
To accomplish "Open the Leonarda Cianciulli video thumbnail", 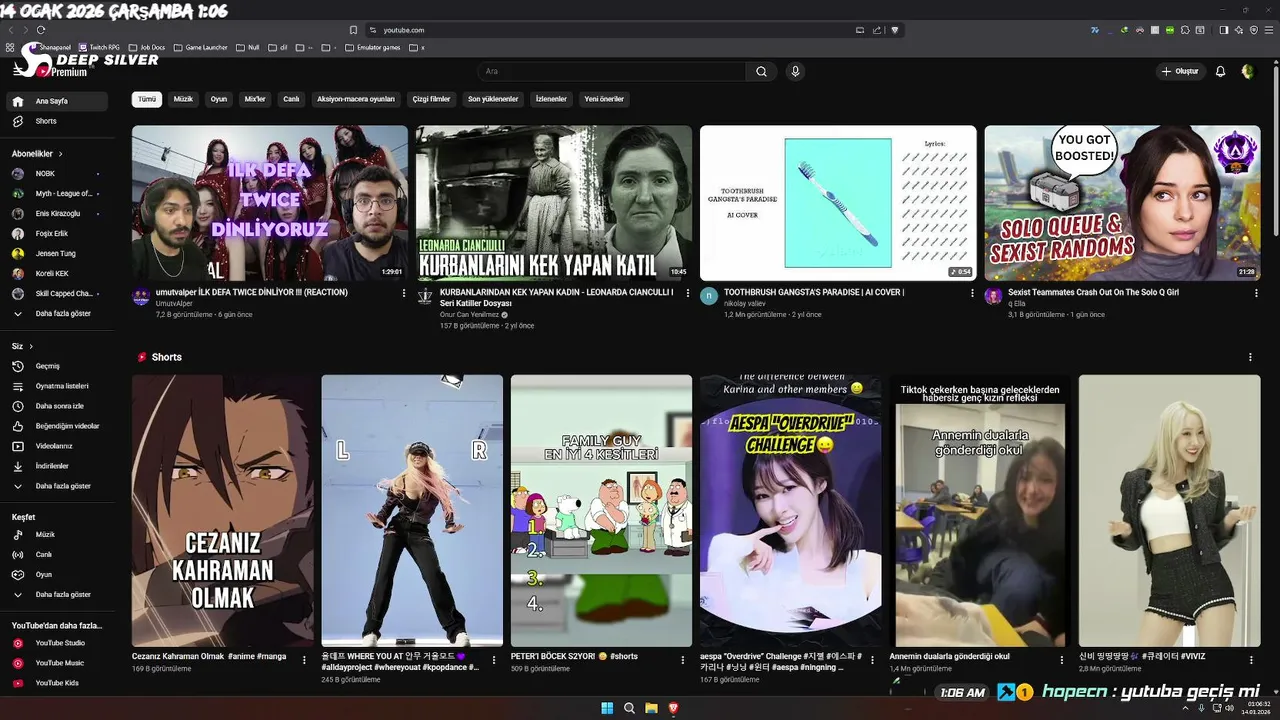I will pyautogui.click(x=554, y=203).
